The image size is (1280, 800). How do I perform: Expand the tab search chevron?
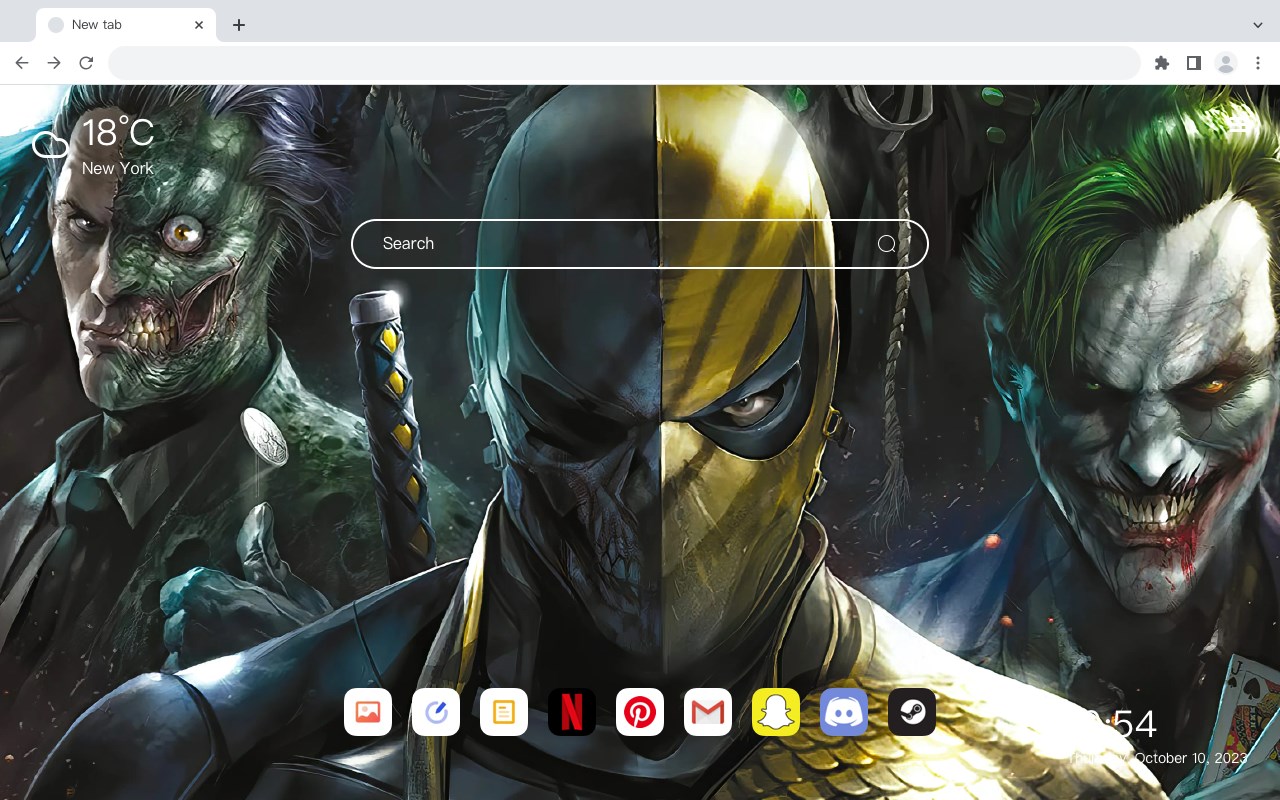coord(1258,25)
